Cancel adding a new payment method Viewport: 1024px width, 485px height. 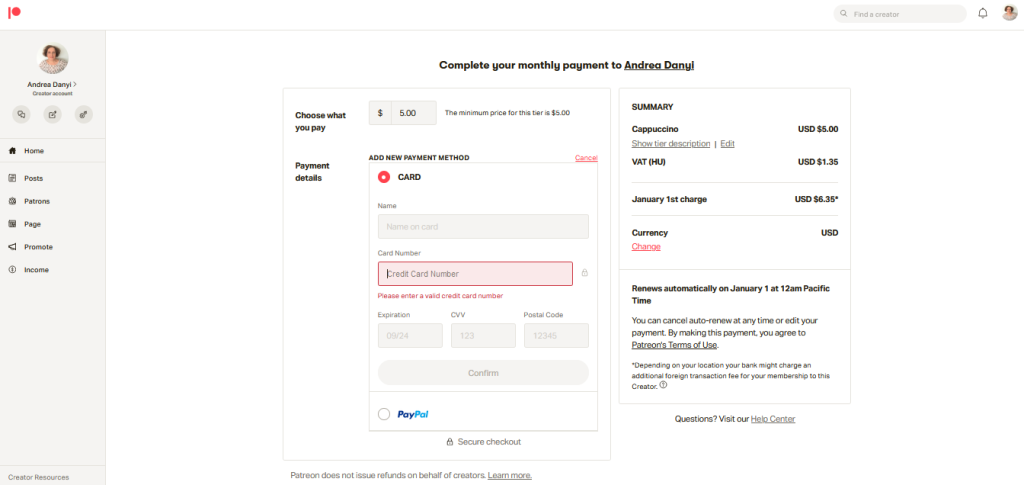(x=586, y=158)
